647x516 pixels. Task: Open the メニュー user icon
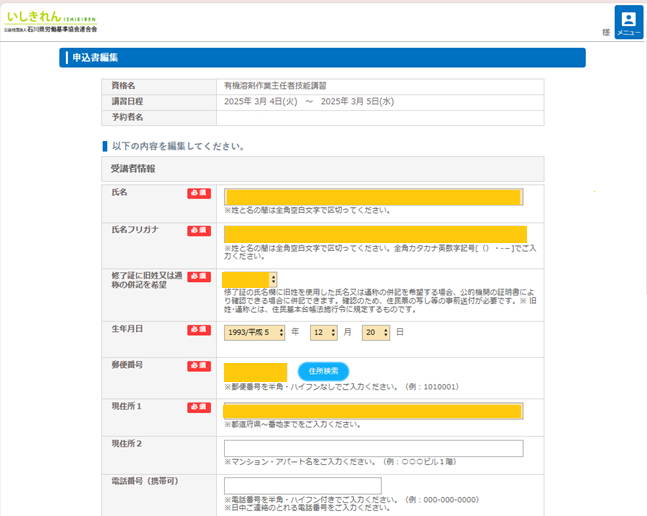pos(628,22)
